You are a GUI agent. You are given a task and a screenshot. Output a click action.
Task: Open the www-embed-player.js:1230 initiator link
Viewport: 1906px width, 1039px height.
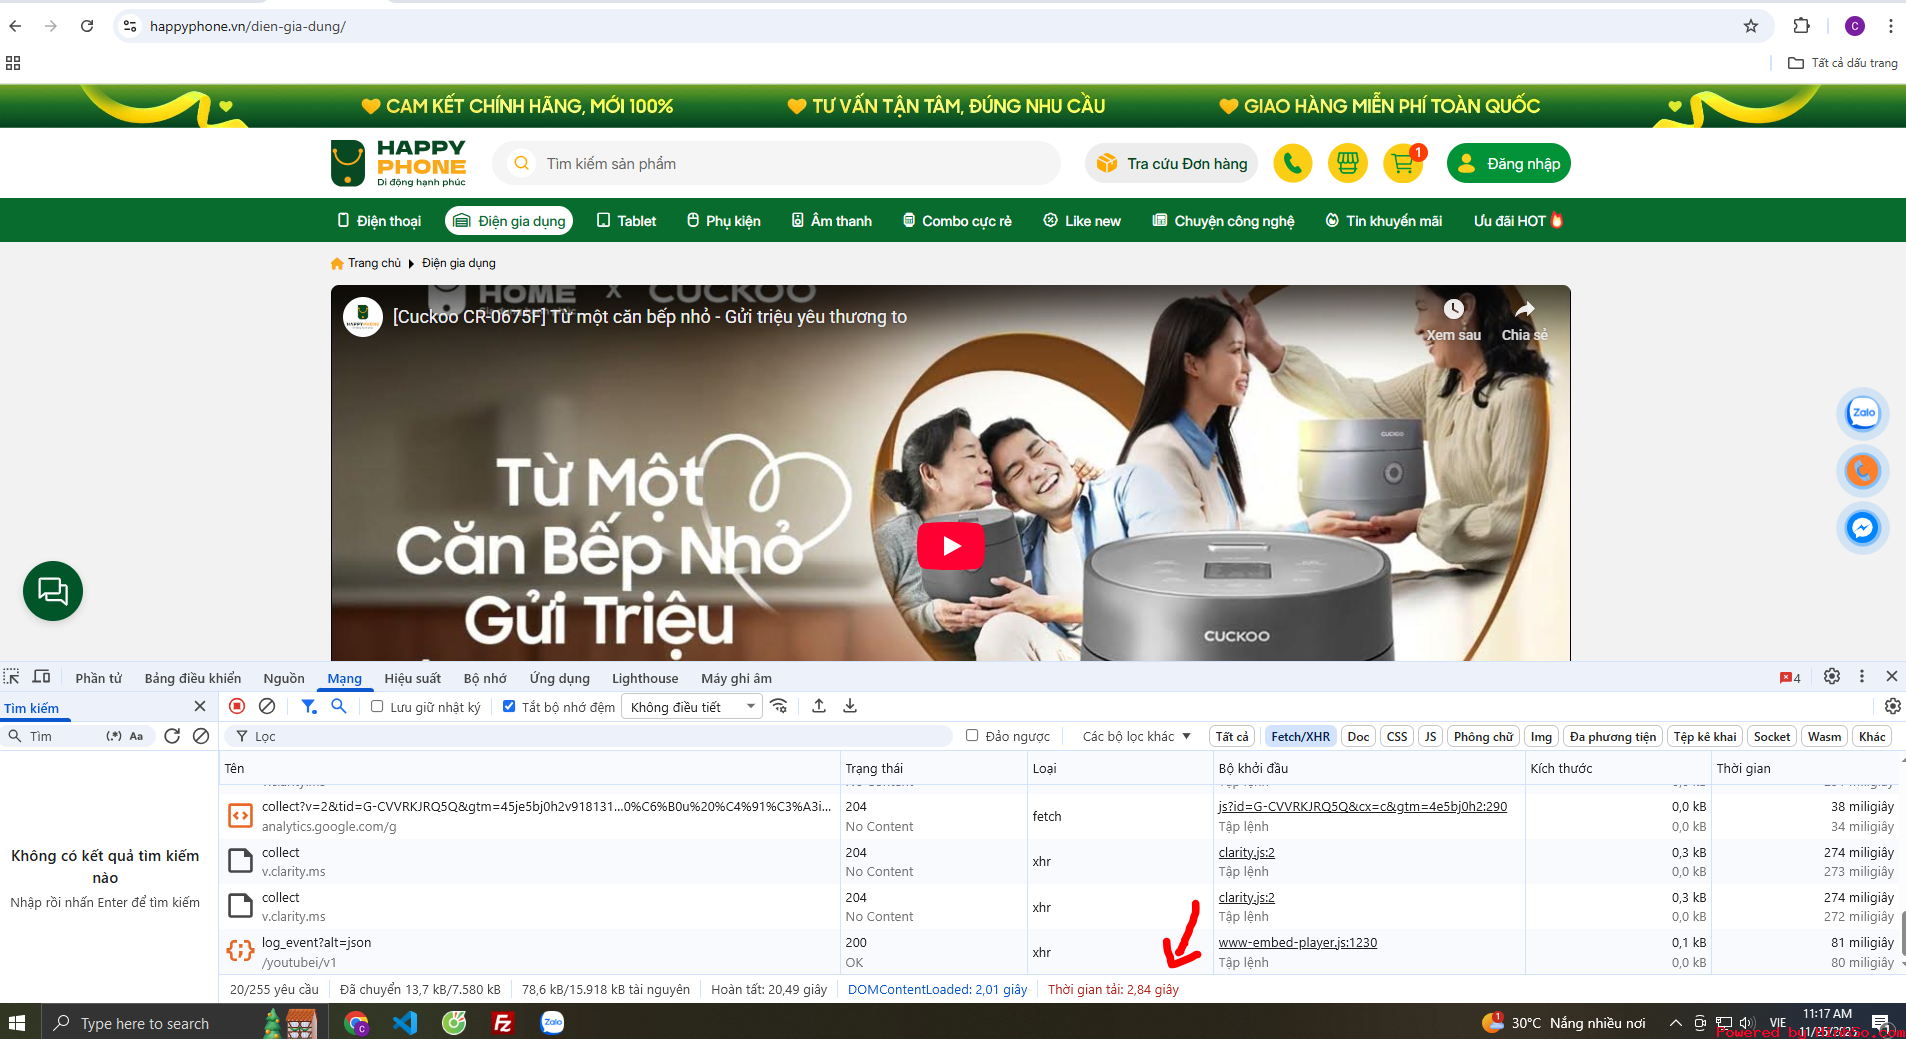pos(1297,942)
